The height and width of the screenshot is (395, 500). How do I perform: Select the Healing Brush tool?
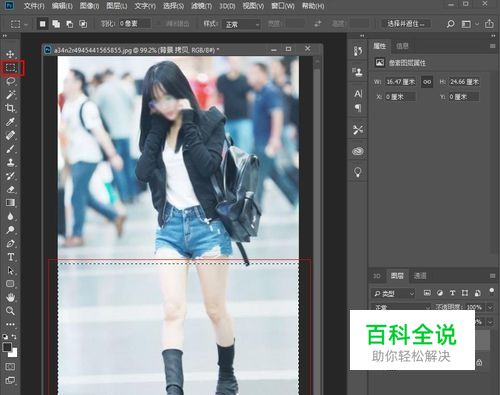tap(10, 135)
